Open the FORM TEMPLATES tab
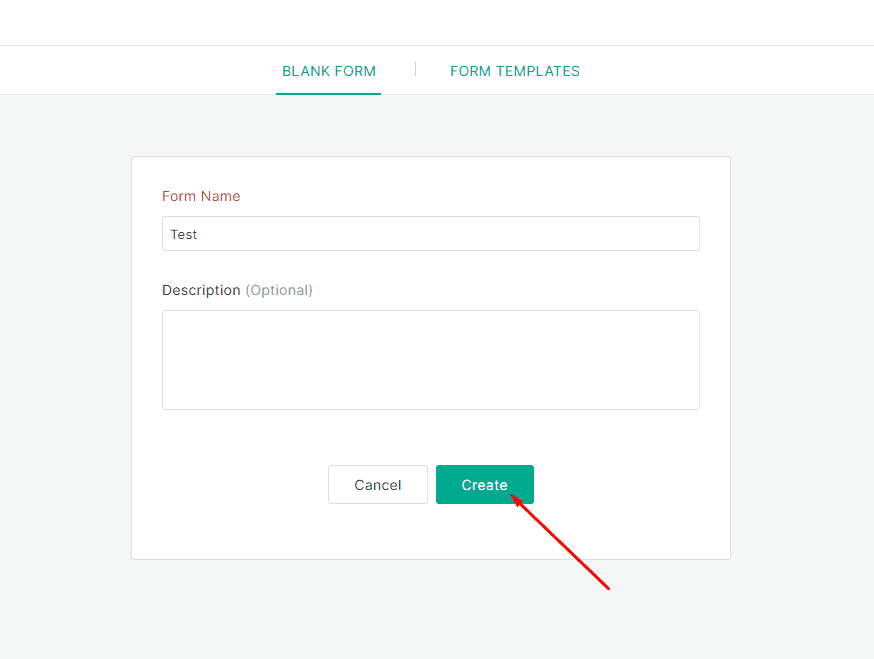 [x=515, y=71]
